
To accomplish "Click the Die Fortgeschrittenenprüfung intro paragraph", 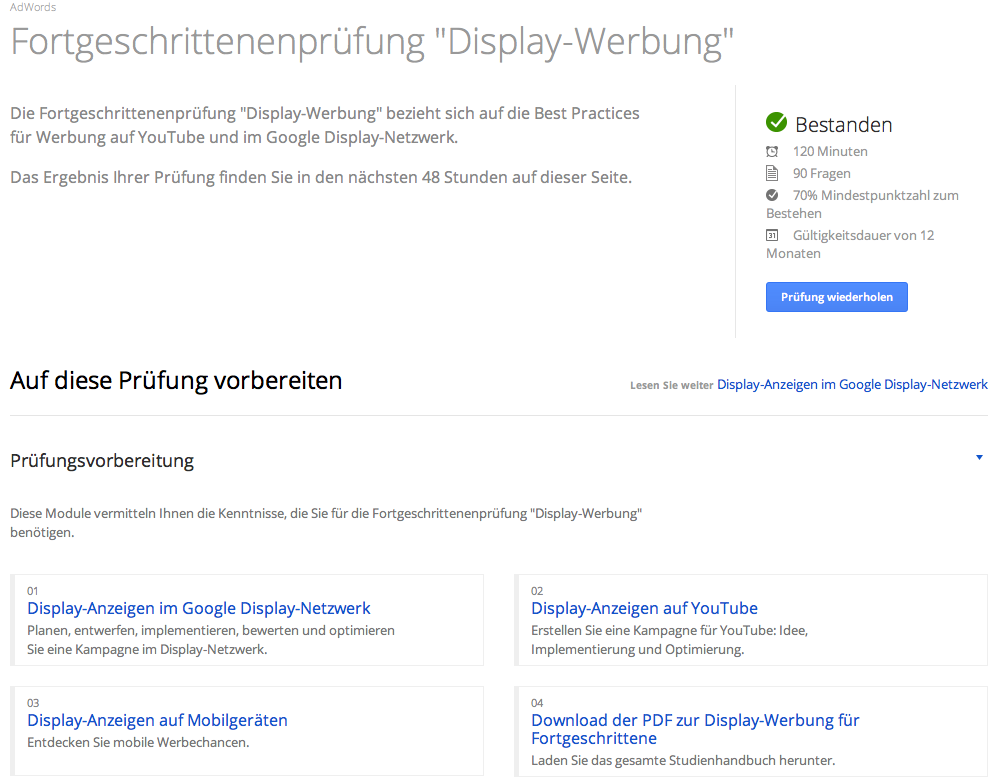I will (325, 125).
